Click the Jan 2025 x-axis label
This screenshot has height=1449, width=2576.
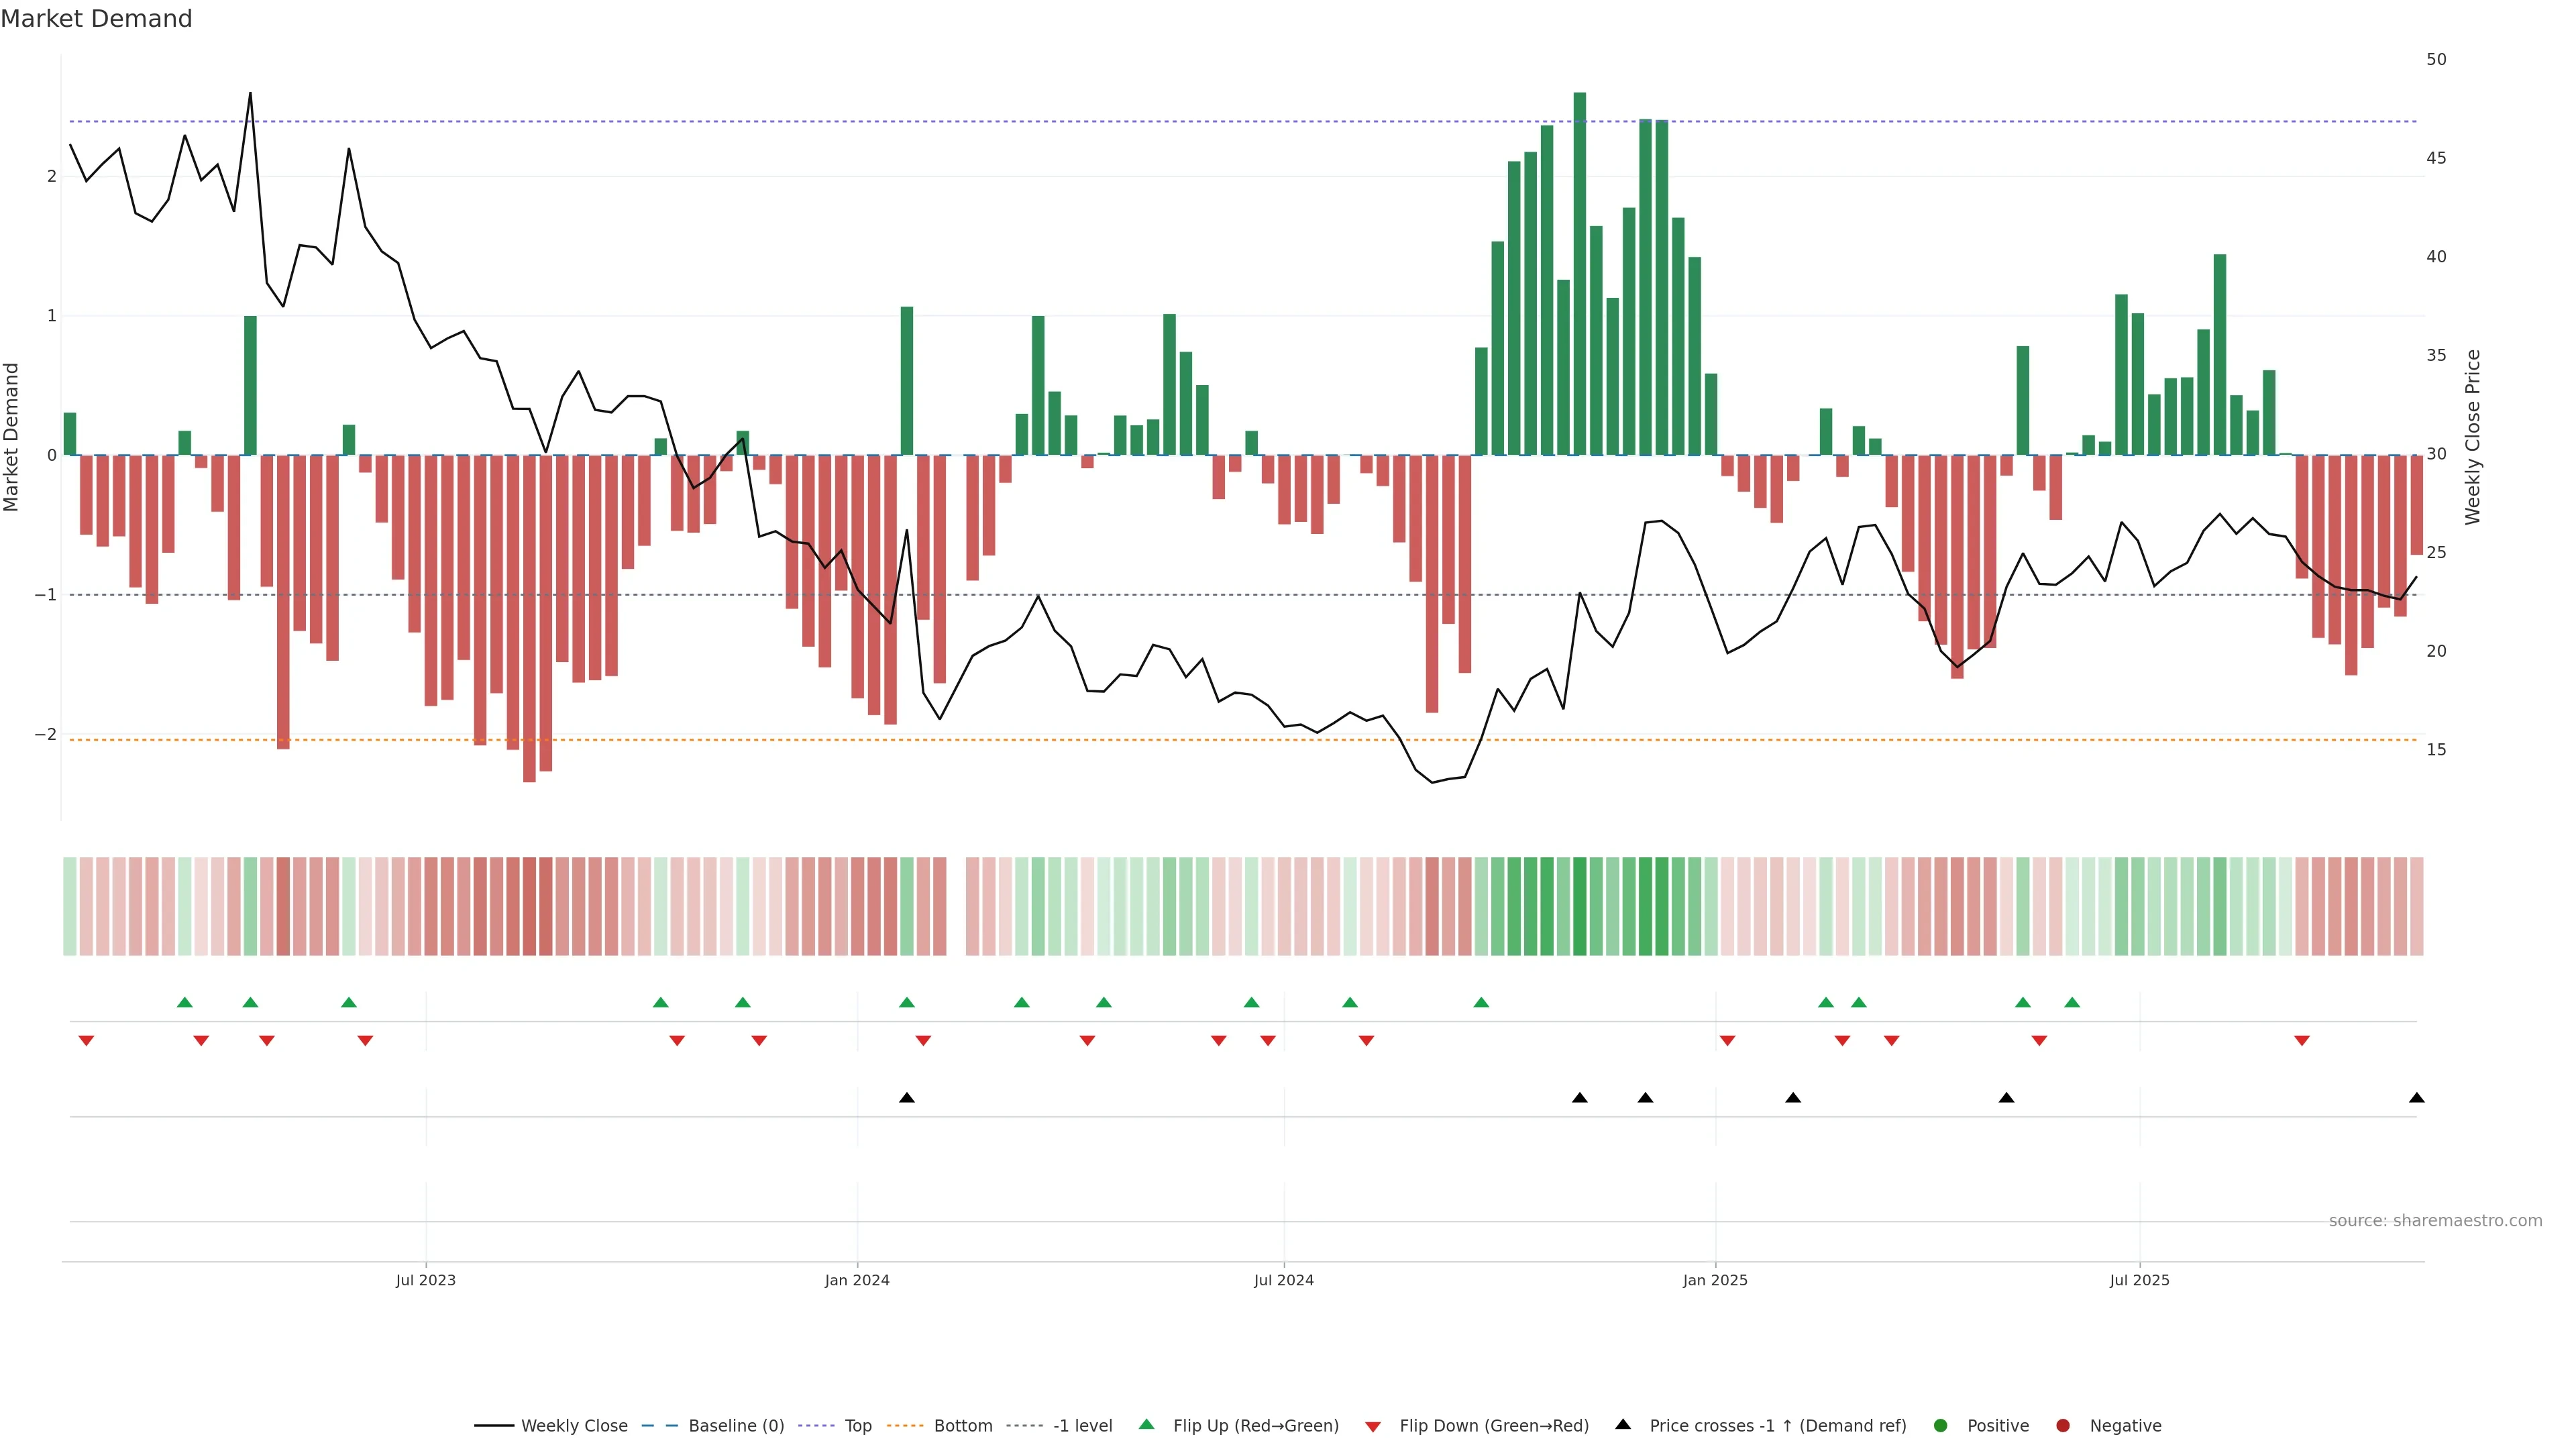(x=1715, y=1280)
